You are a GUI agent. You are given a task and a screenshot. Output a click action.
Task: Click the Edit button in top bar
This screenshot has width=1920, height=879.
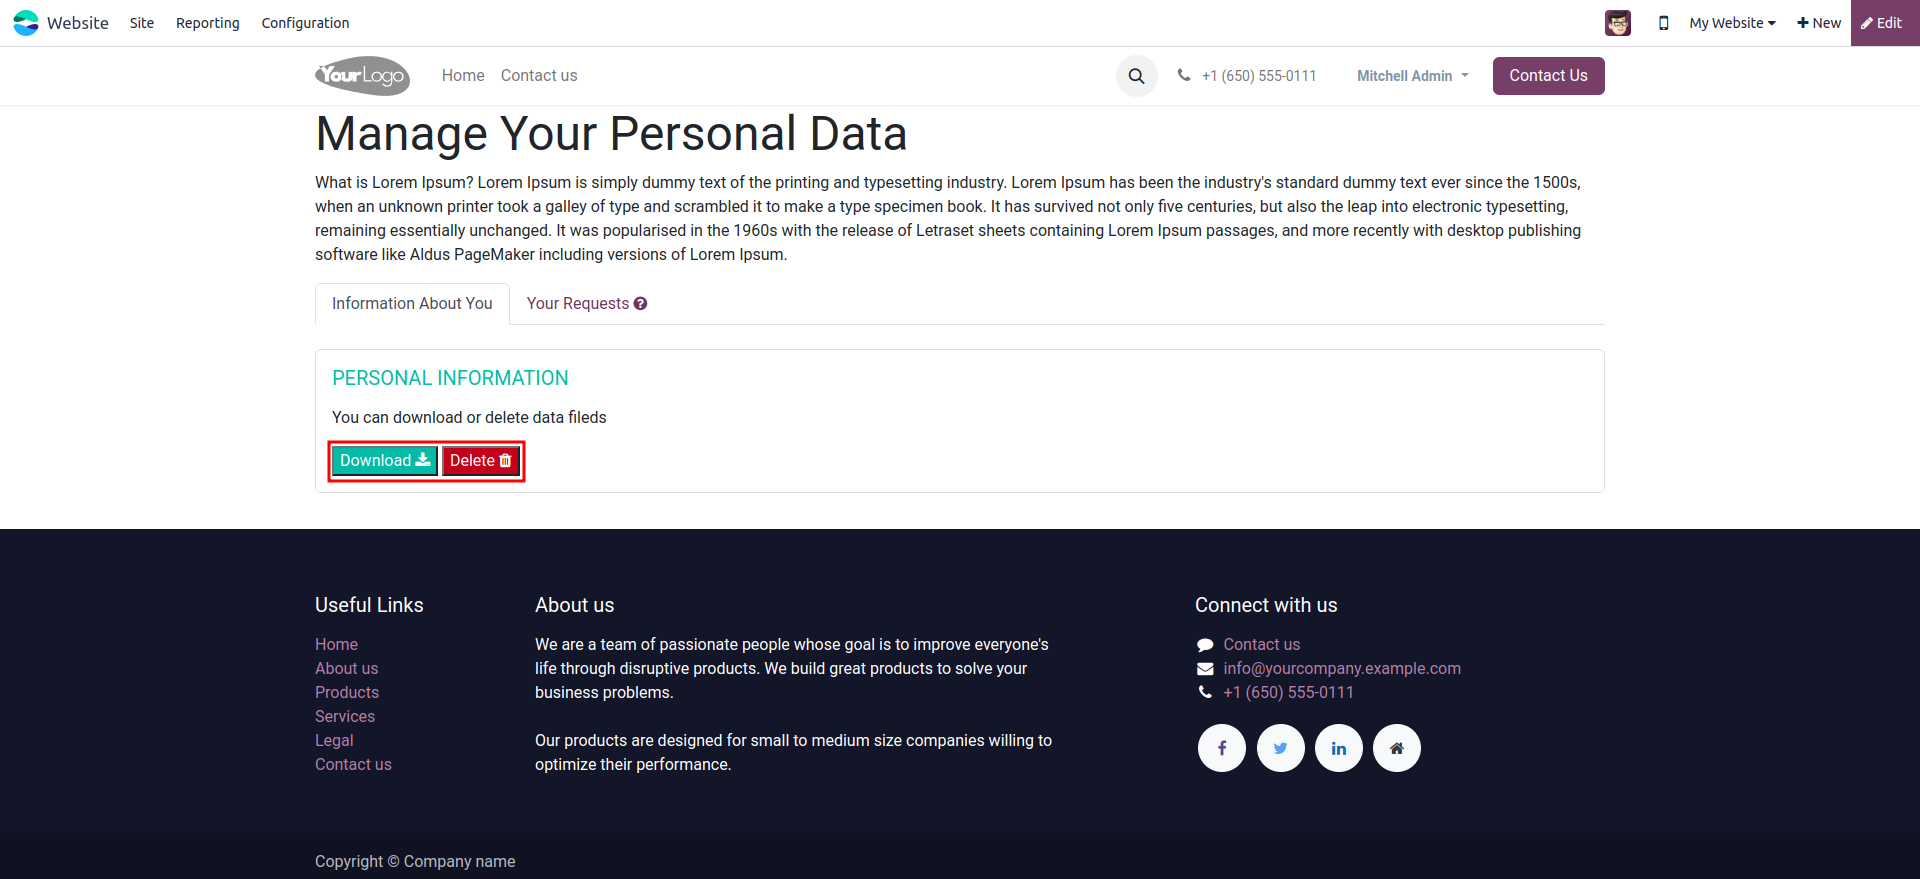click(x=1881, y=23)
